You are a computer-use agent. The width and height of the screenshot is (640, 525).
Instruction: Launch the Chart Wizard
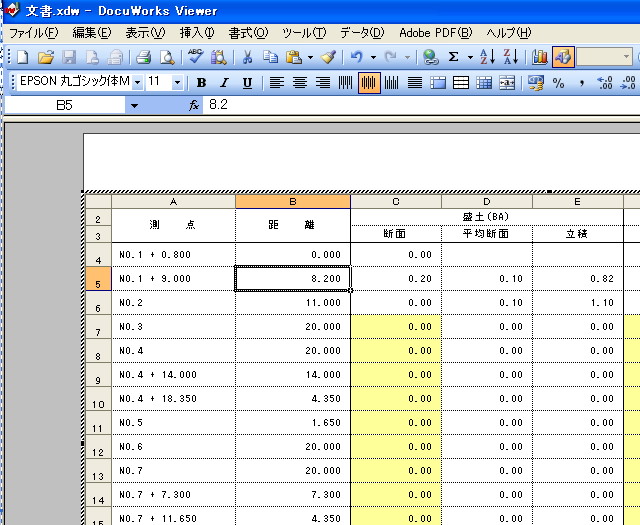point(540,57)
